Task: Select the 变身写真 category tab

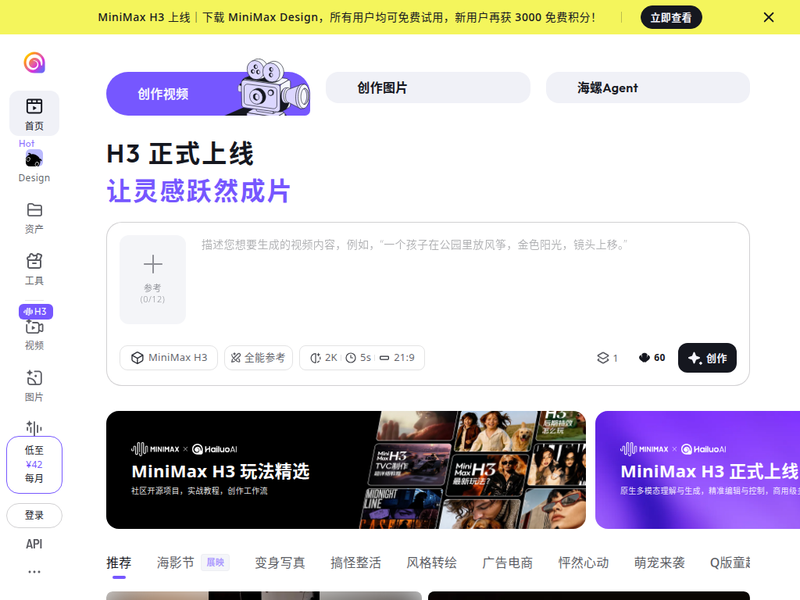Action: click(x=280, y=563)
